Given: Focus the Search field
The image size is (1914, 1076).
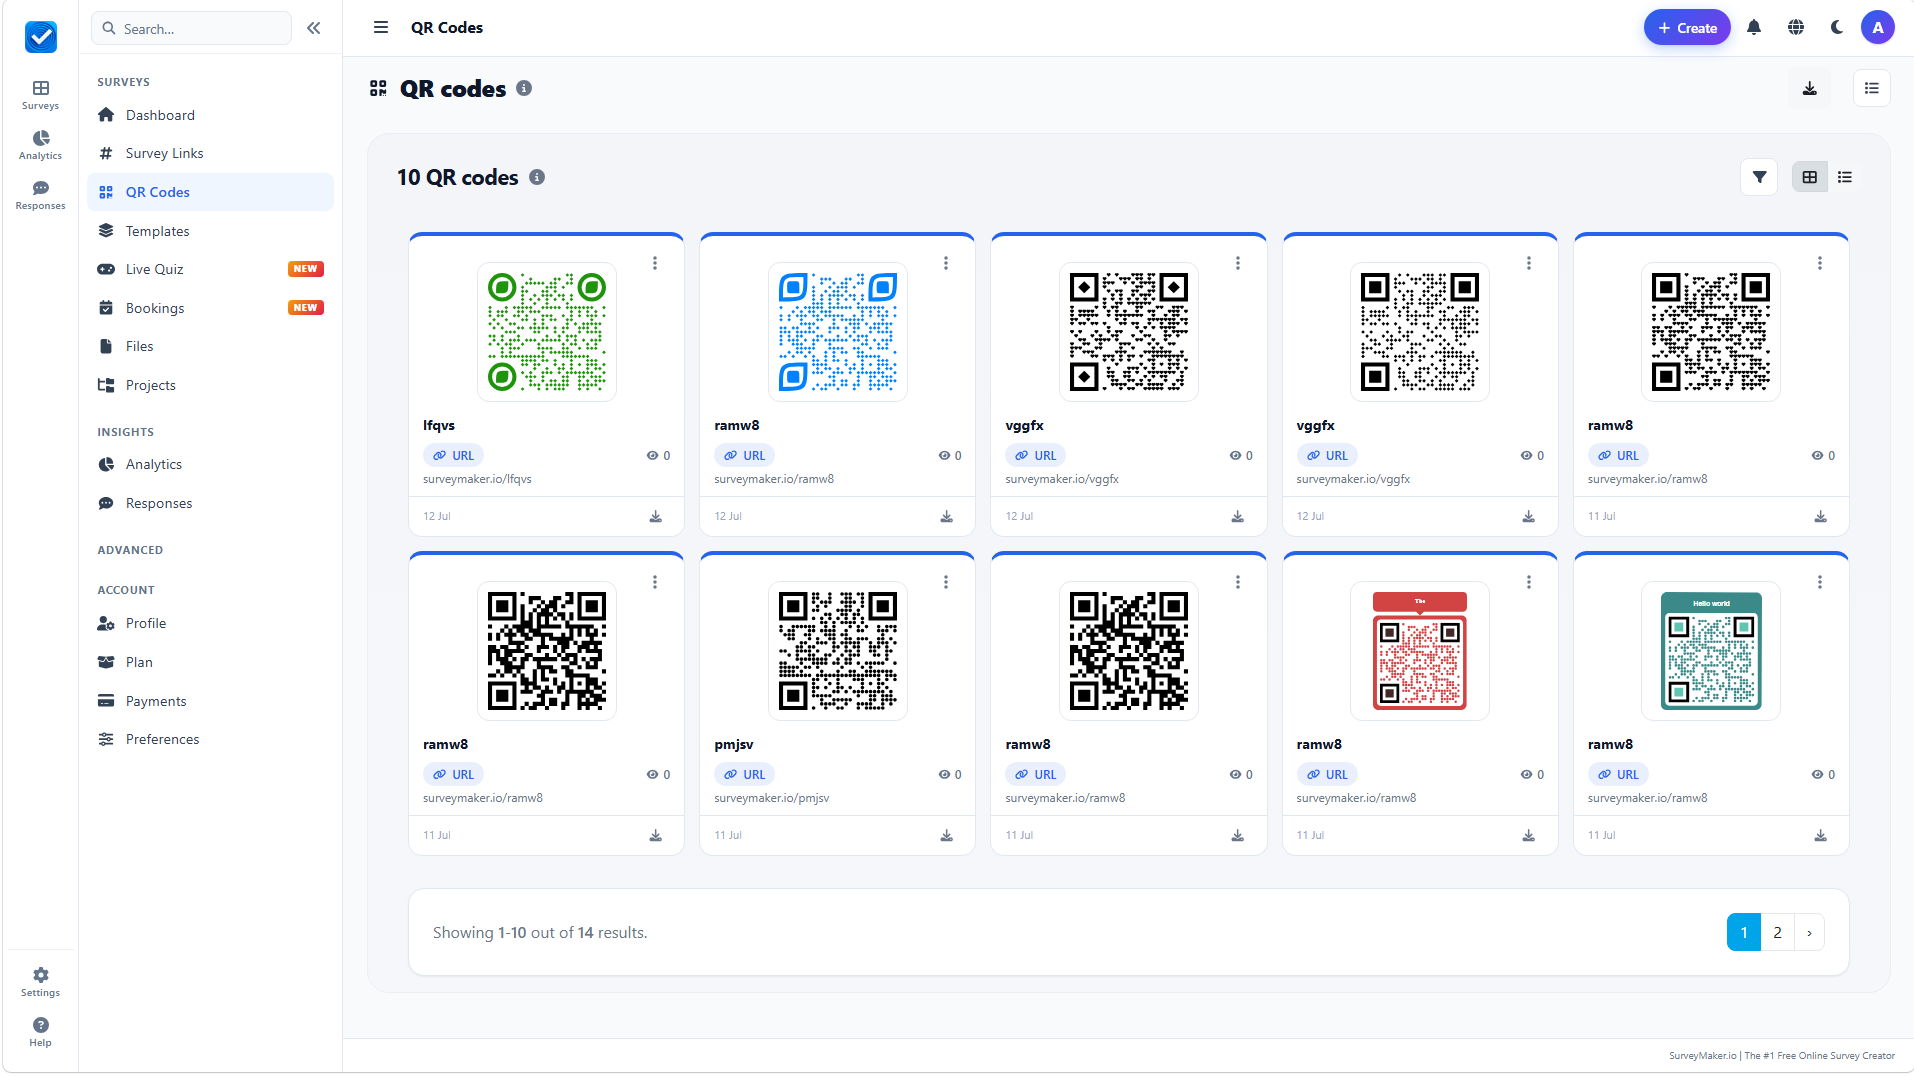Looking at the screenshot, I should pos(192,28).
